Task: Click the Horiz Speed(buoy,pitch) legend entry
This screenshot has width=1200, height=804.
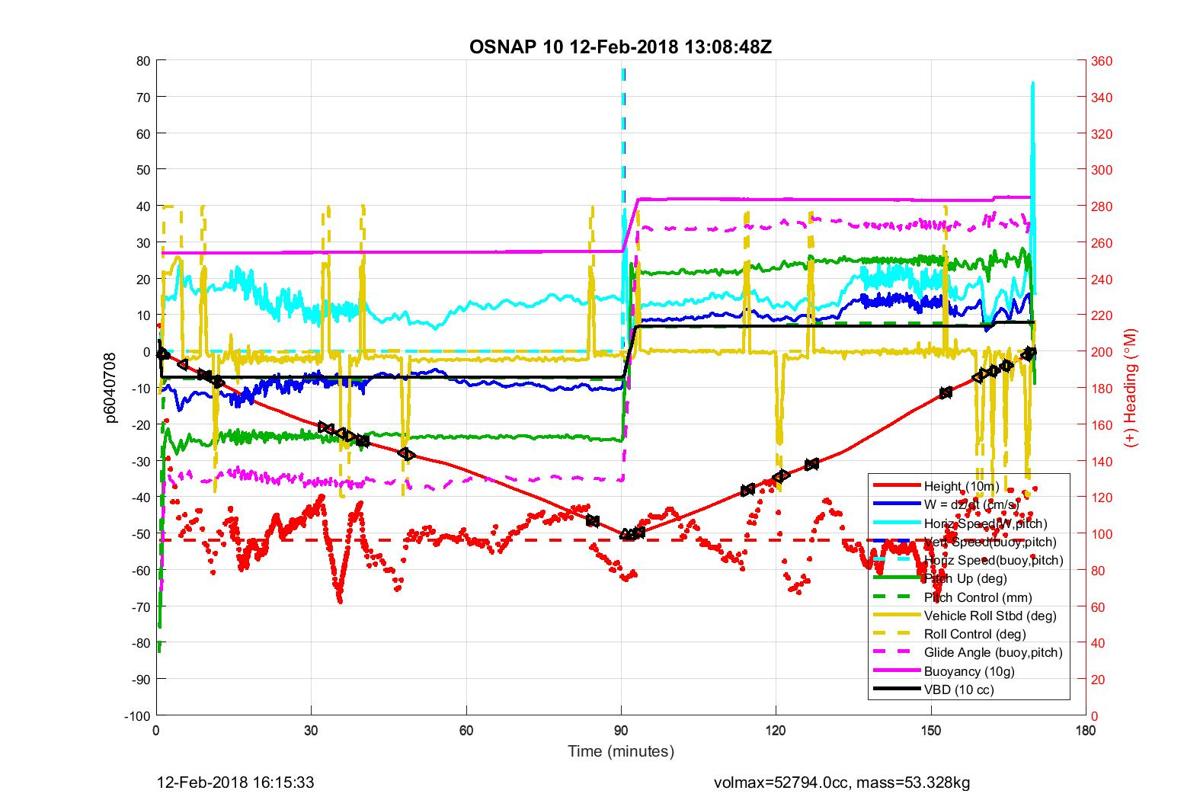Action: [994, 560]
